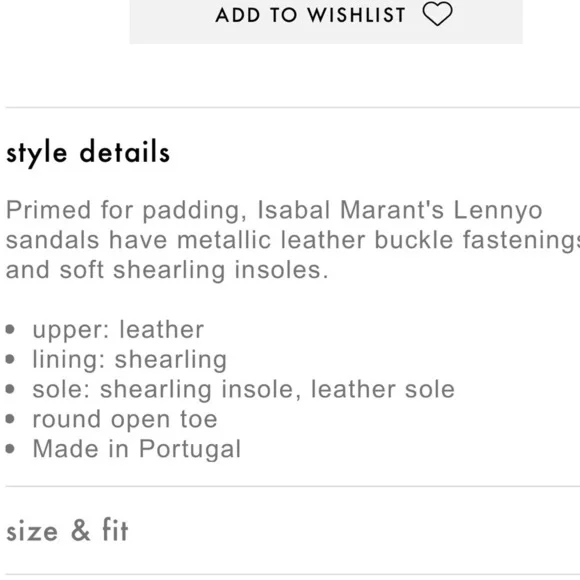The image size is (580, 580).
Task: Click the divider line above size & fit
Action: [x=293, y=486]
